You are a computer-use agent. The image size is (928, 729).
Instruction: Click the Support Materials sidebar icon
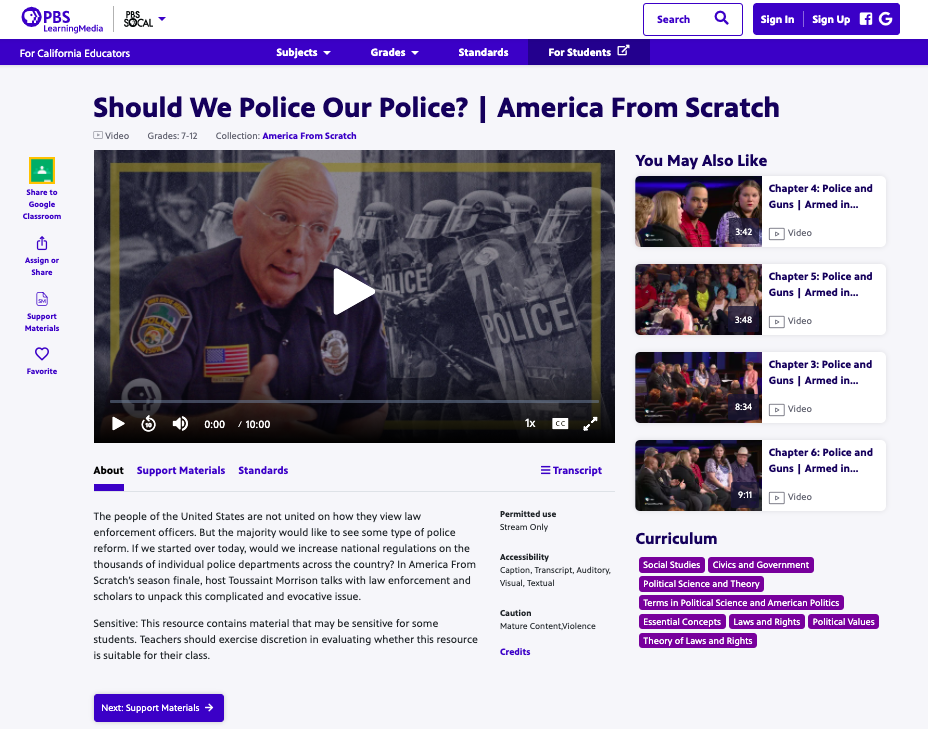(x=41, y=298)
